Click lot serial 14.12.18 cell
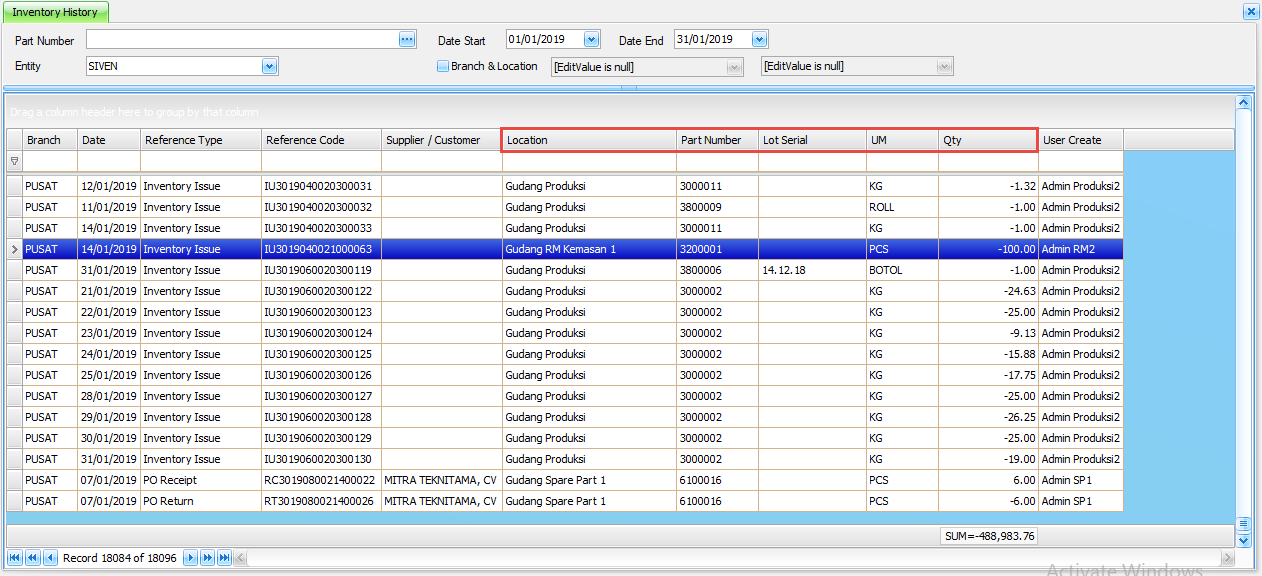The height and width of the screenshot is (576, 1262). pyautogui.click(x=812, y=270)
